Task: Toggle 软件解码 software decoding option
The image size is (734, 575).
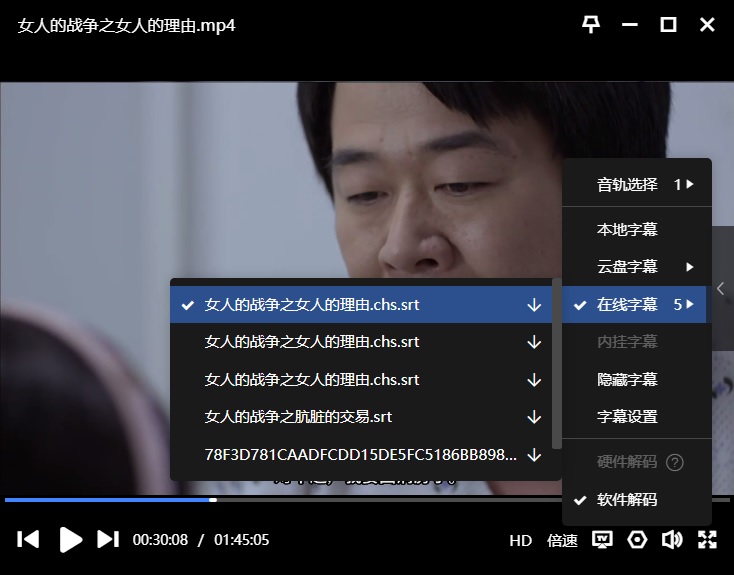Action: click(627, 500)
